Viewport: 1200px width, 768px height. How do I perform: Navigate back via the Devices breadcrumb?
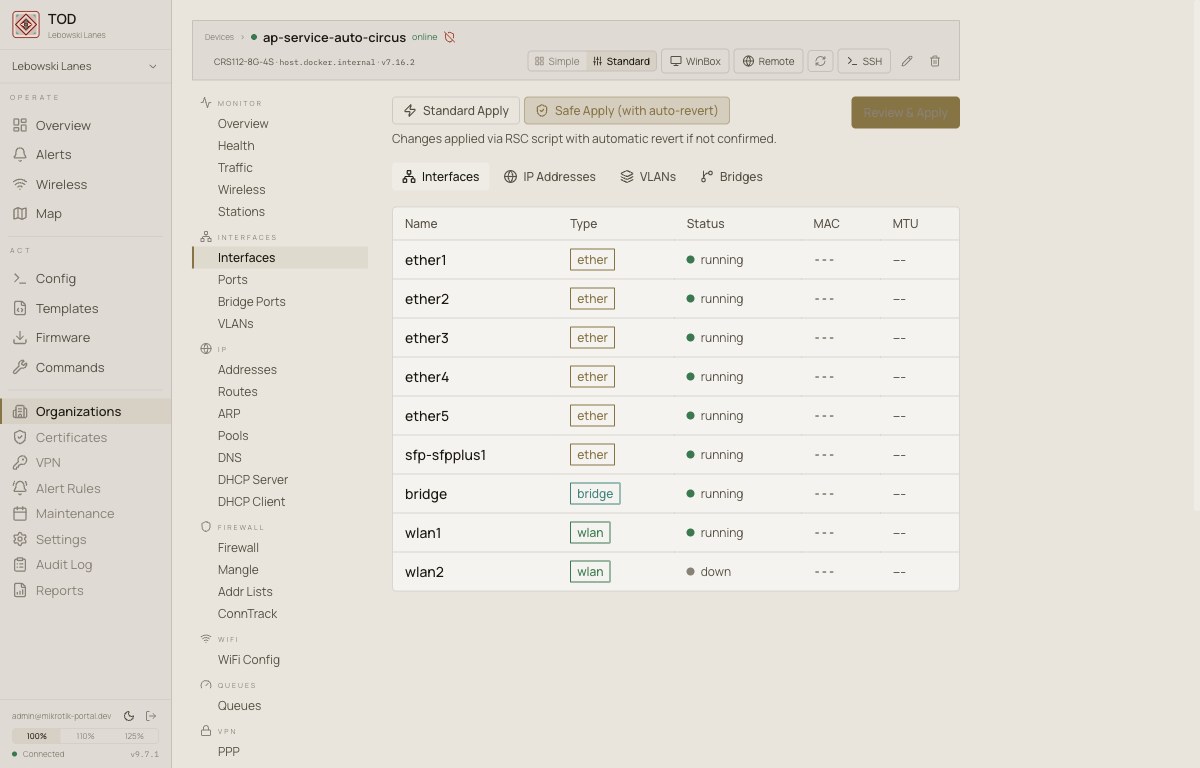[x=219, y=37]
